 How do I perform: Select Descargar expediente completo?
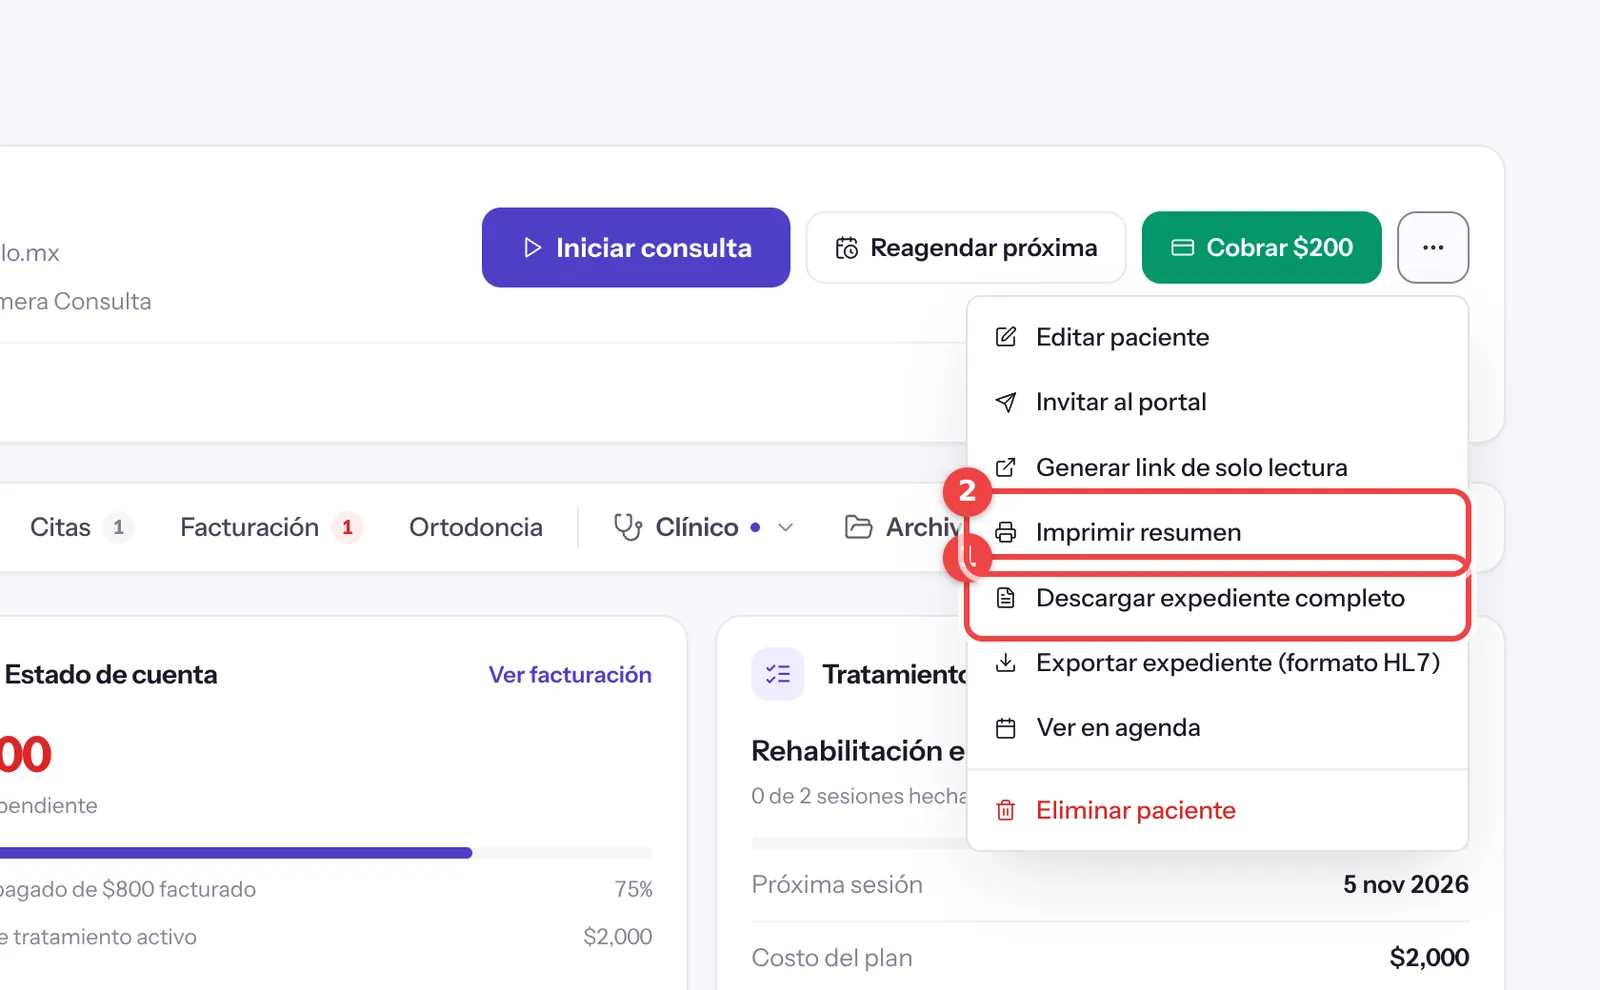[1217, 598]
